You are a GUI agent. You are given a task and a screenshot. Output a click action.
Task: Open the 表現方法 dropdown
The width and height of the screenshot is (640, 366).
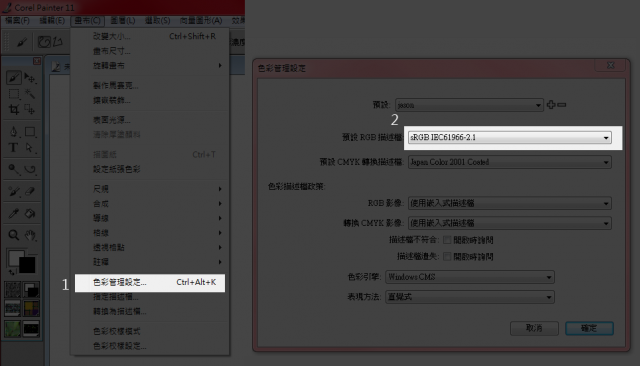point(469,297)
